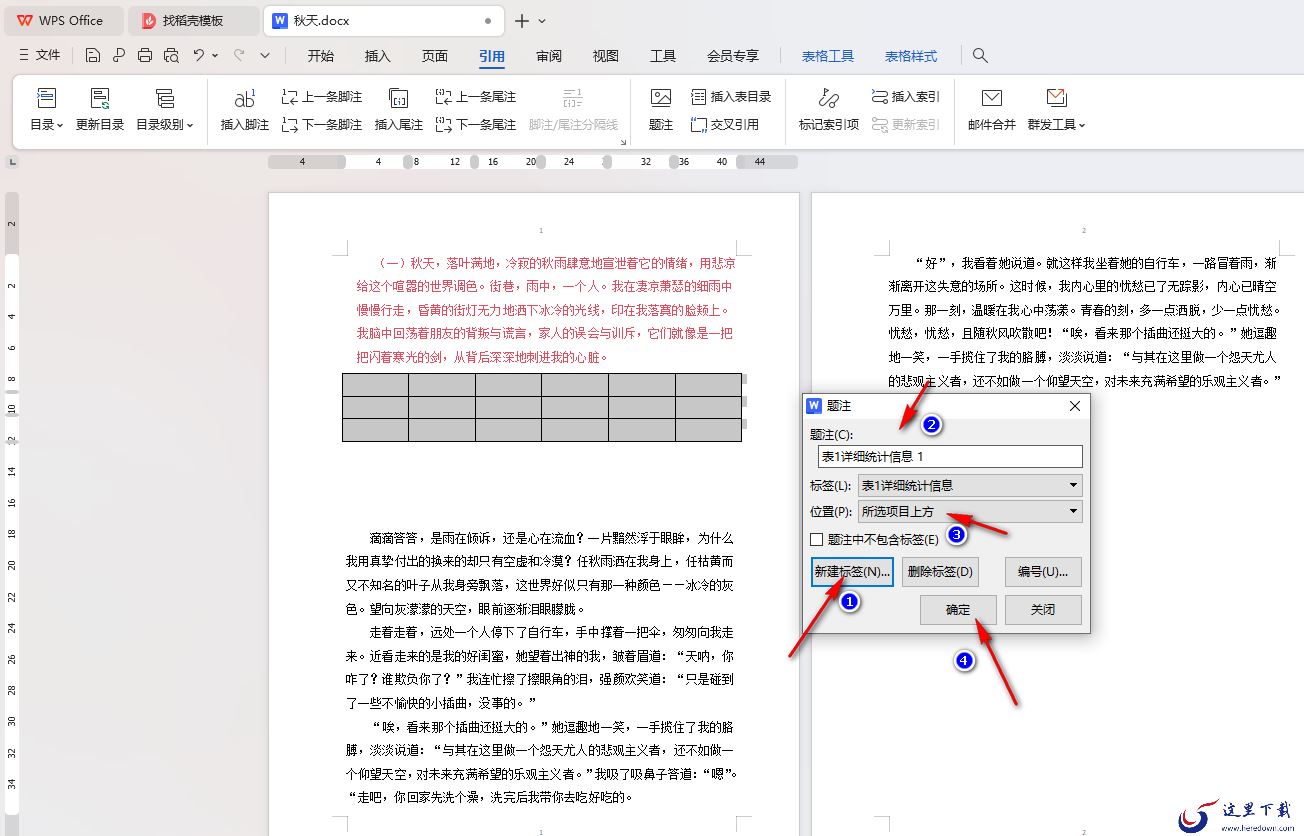Go to 下一条脚注
The image size is (1304, 836).
tap(322, 125)
